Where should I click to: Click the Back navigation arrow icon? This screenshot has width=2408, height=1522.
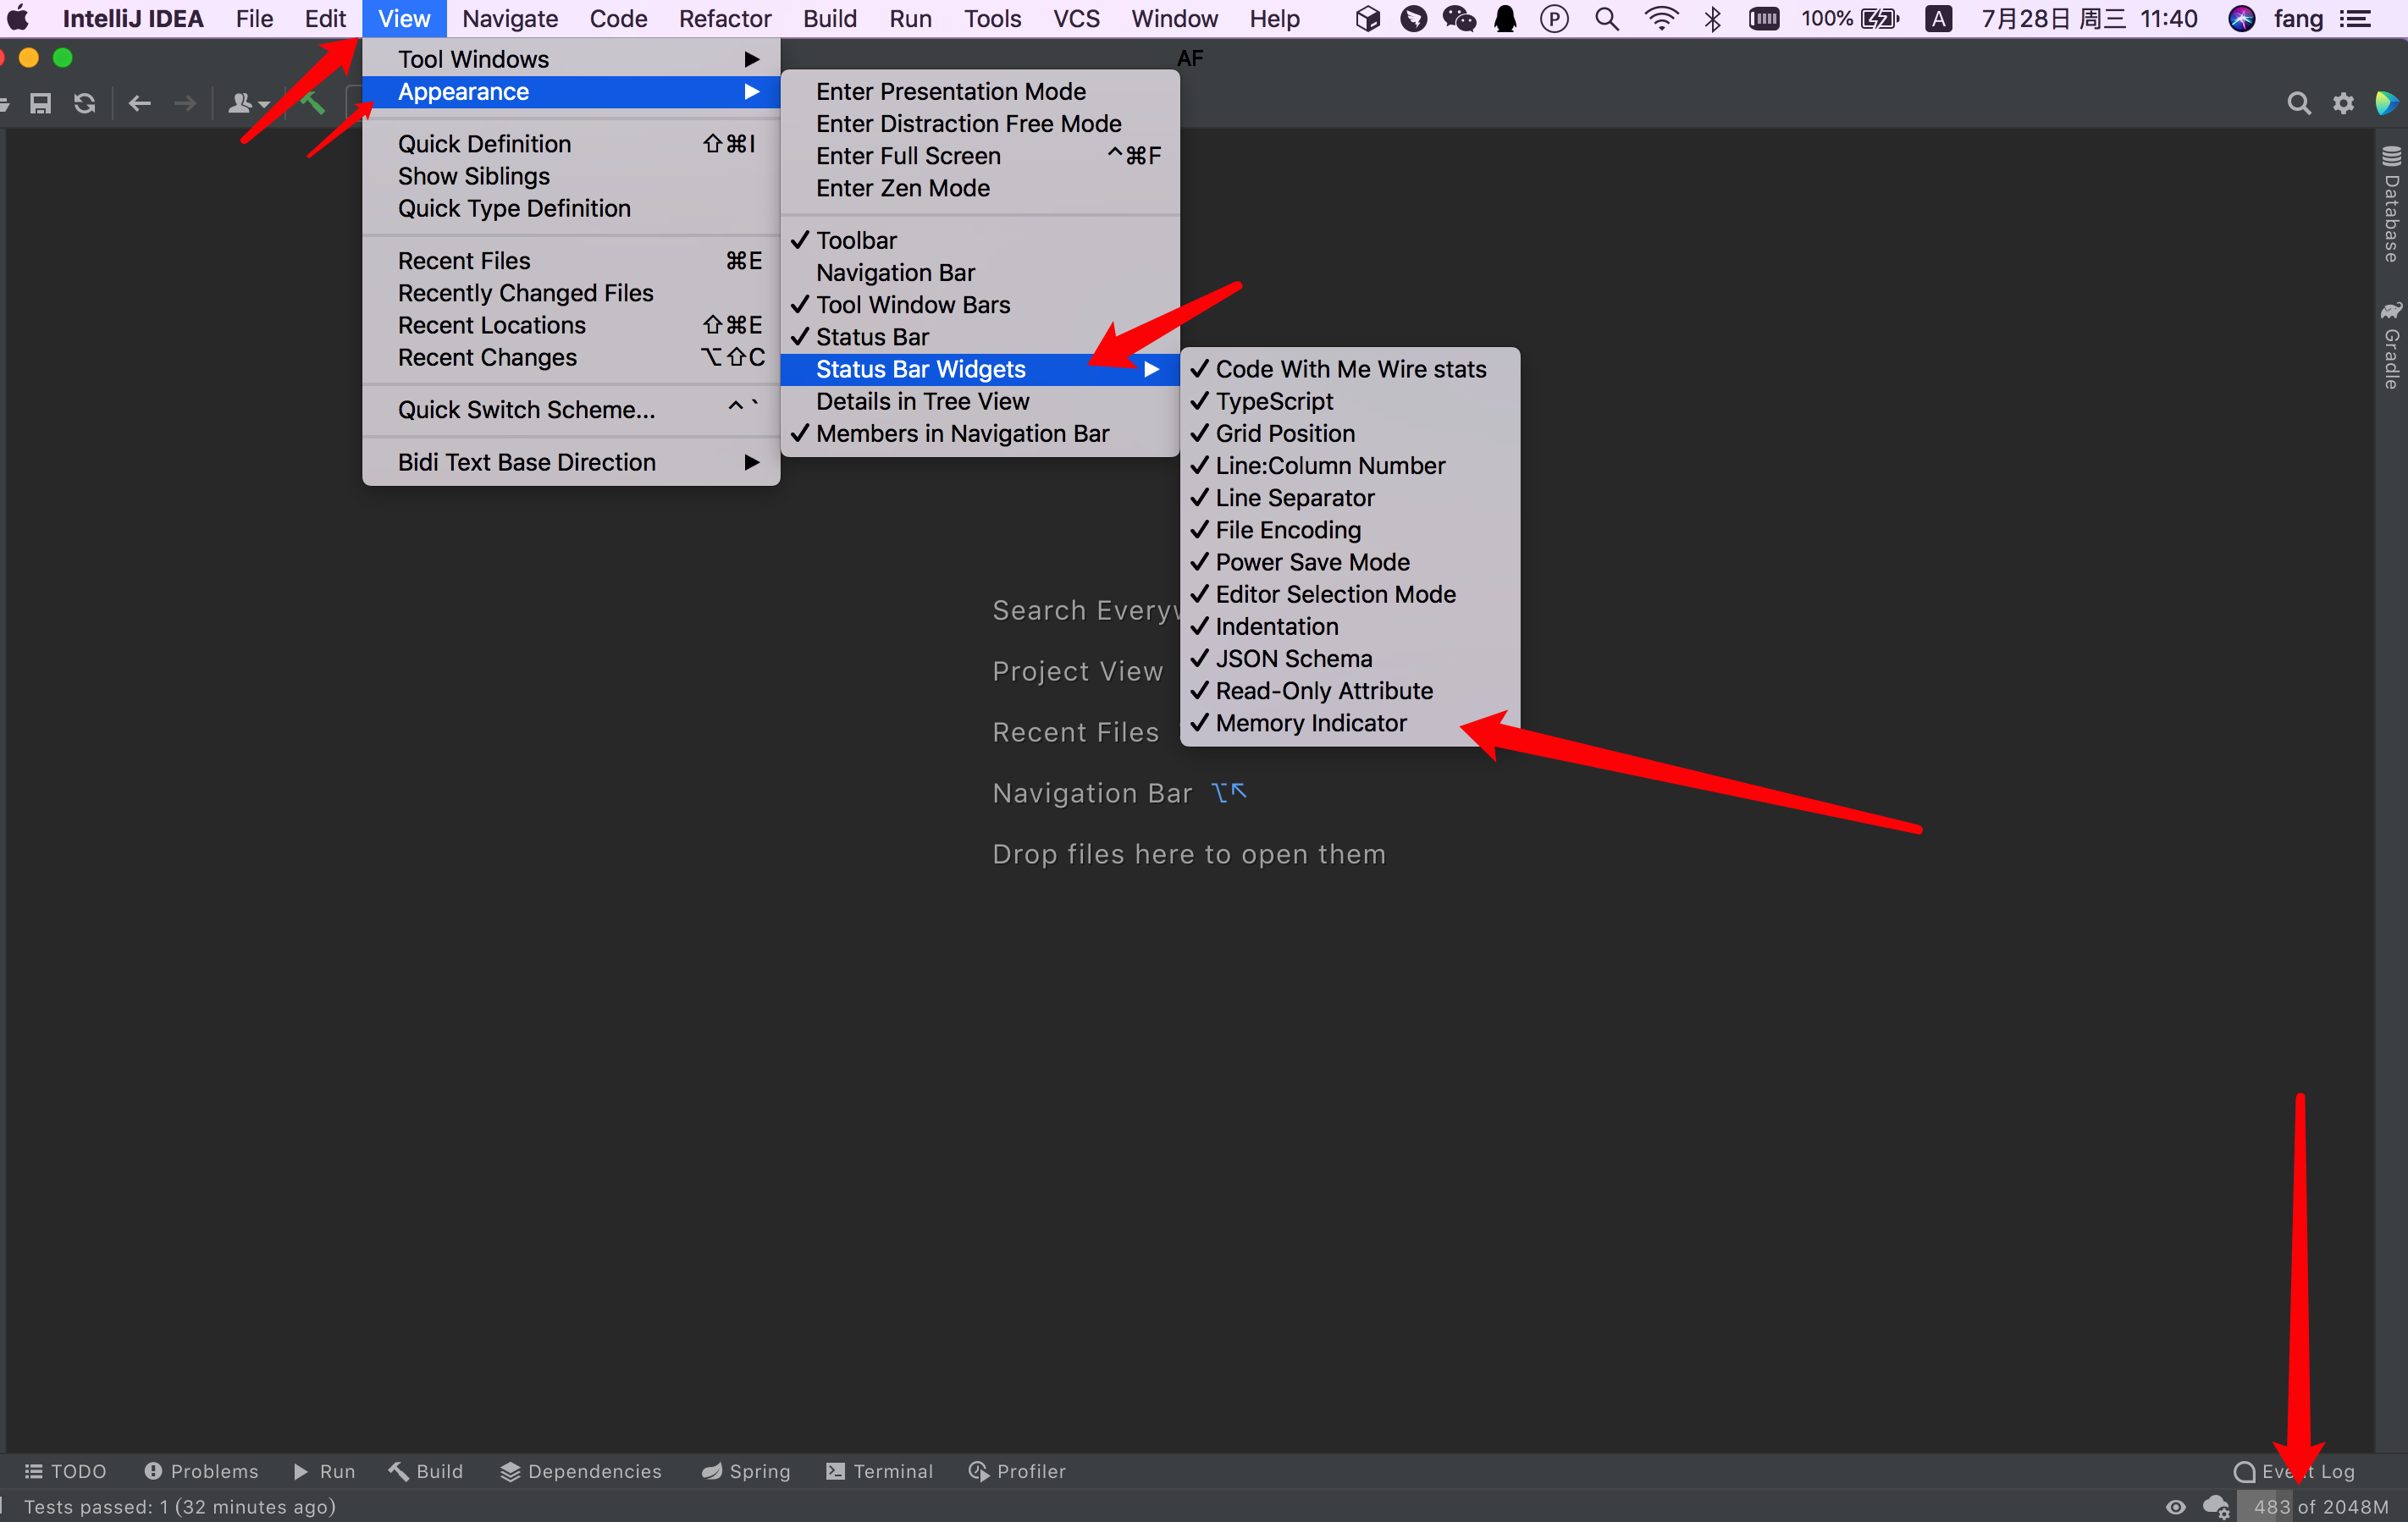[140, 103]
